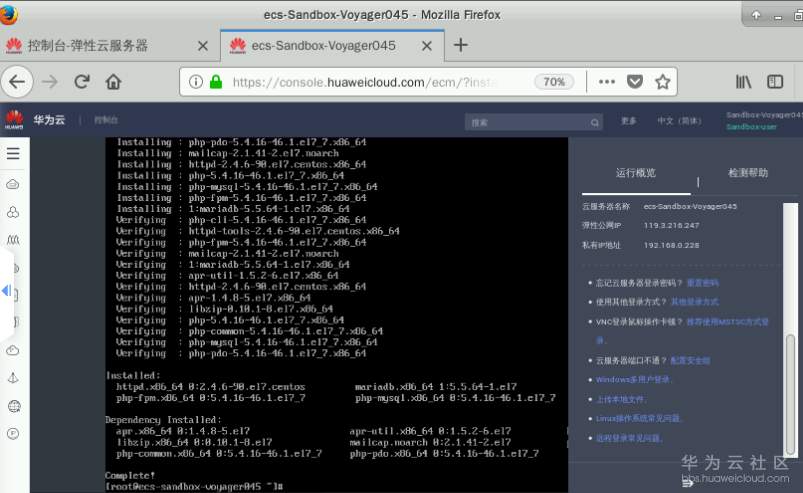Open the Windows多用户登录 link
The height and width of the screenshot is (493, 803).
[633, 380]
